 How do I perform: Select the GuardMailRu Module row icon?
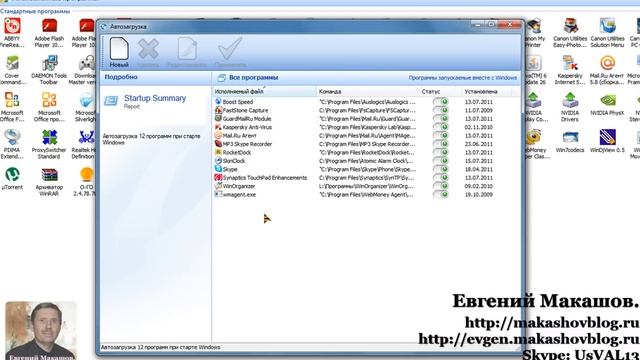click(218, 118)
